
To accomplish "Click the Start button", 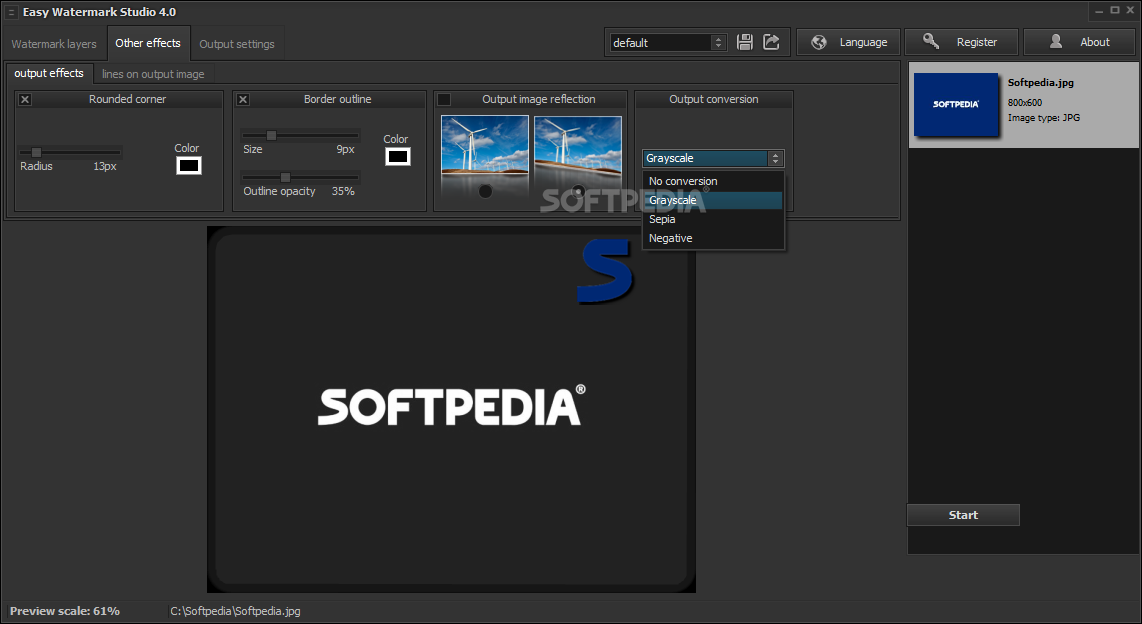I will coord(963,515).
